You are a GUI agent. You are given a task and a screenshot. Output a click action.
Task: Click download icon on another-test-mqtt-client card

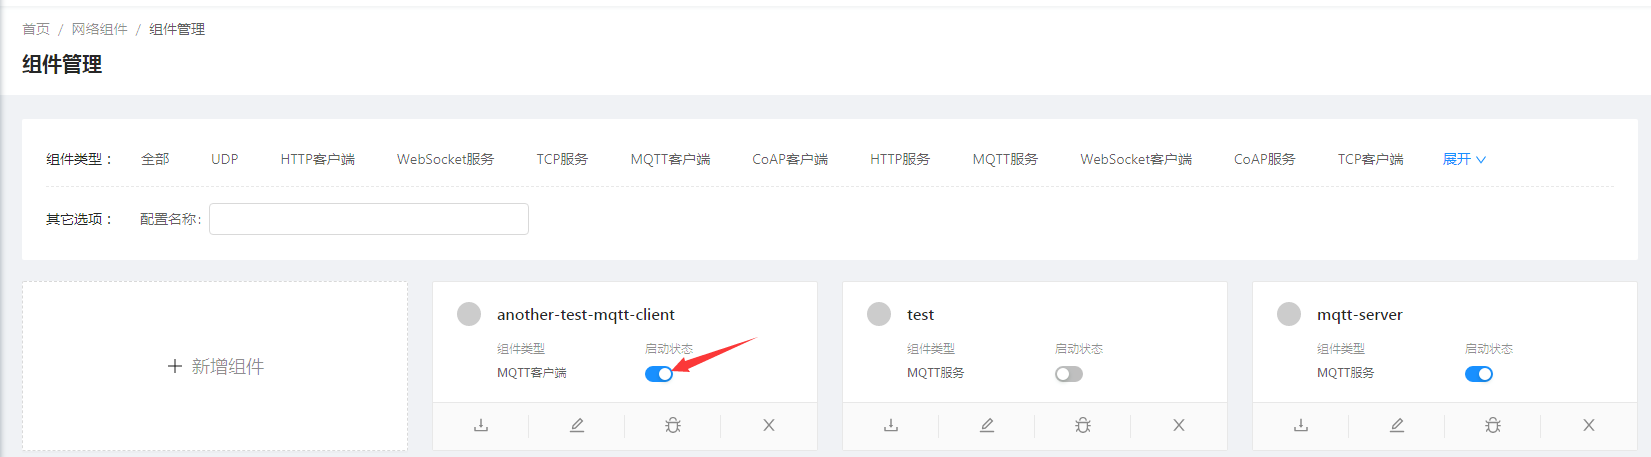pos(481,425)
